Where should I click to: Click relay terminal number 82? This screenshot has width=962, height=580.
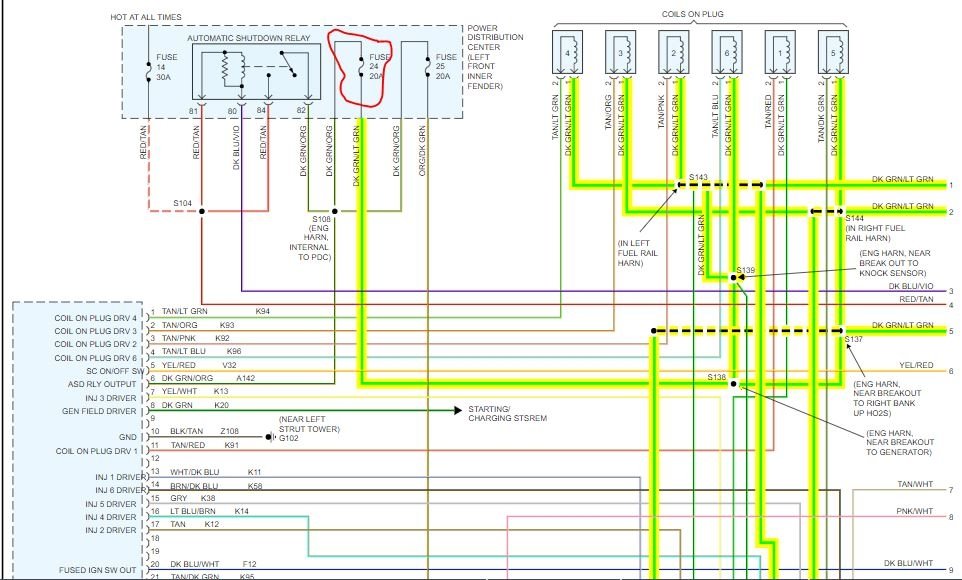(301, 111)
